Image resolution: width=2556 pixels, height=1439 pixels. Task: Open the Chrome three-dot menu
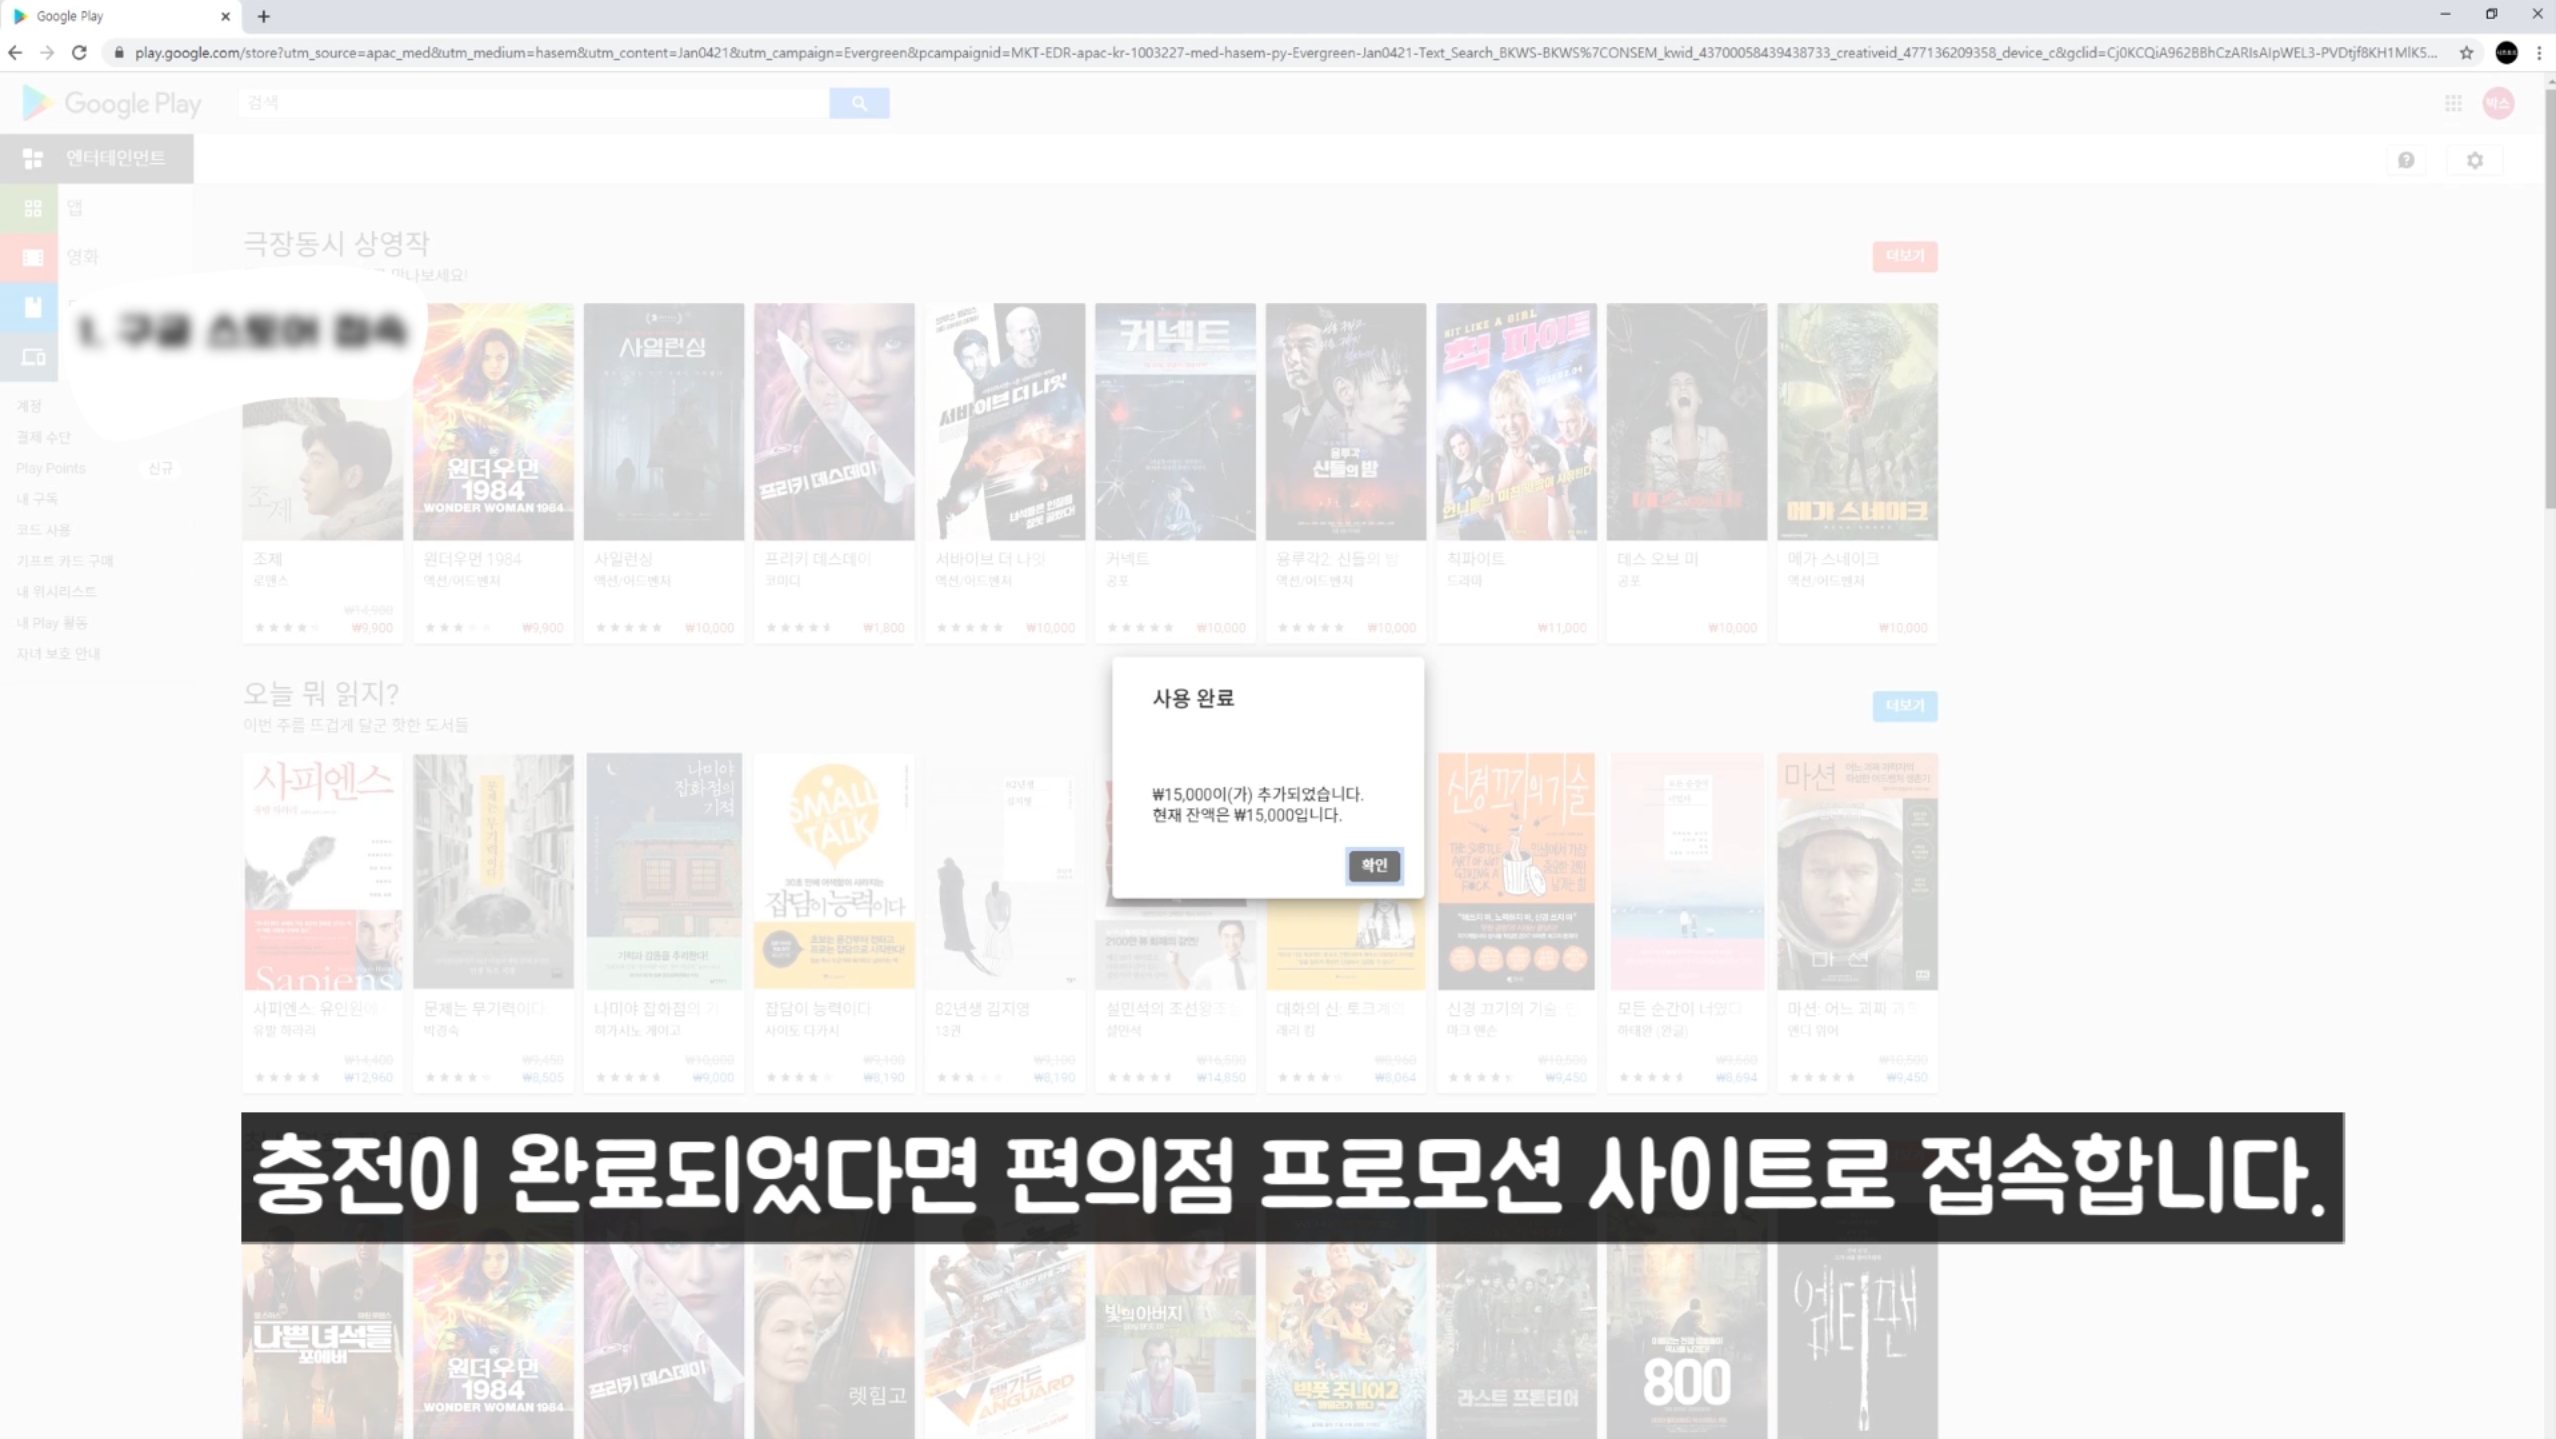[x=2539, y=53]
